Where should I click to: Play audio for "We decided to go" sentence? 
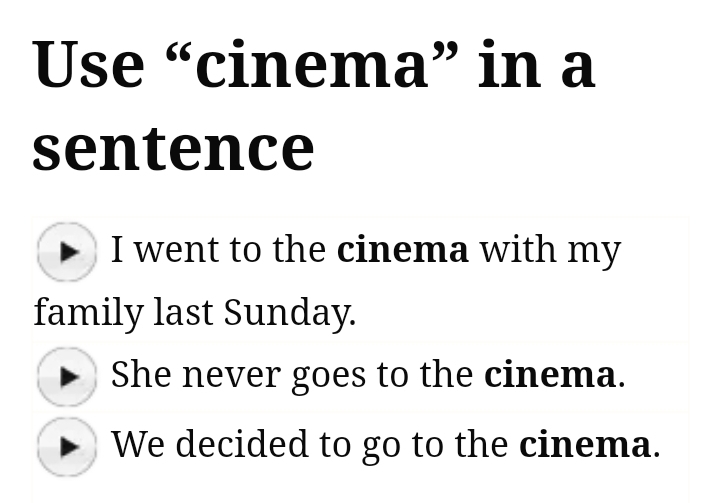(67, 445)
